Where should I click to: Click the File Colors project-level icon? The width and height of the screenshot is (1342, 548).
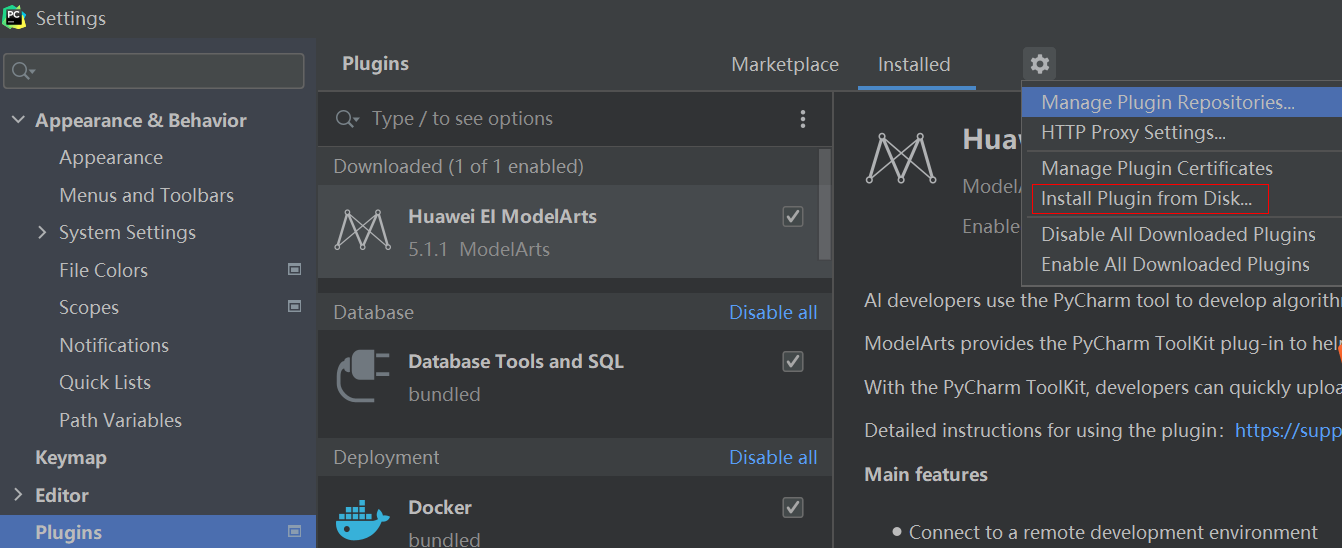(x=294, y=269)
